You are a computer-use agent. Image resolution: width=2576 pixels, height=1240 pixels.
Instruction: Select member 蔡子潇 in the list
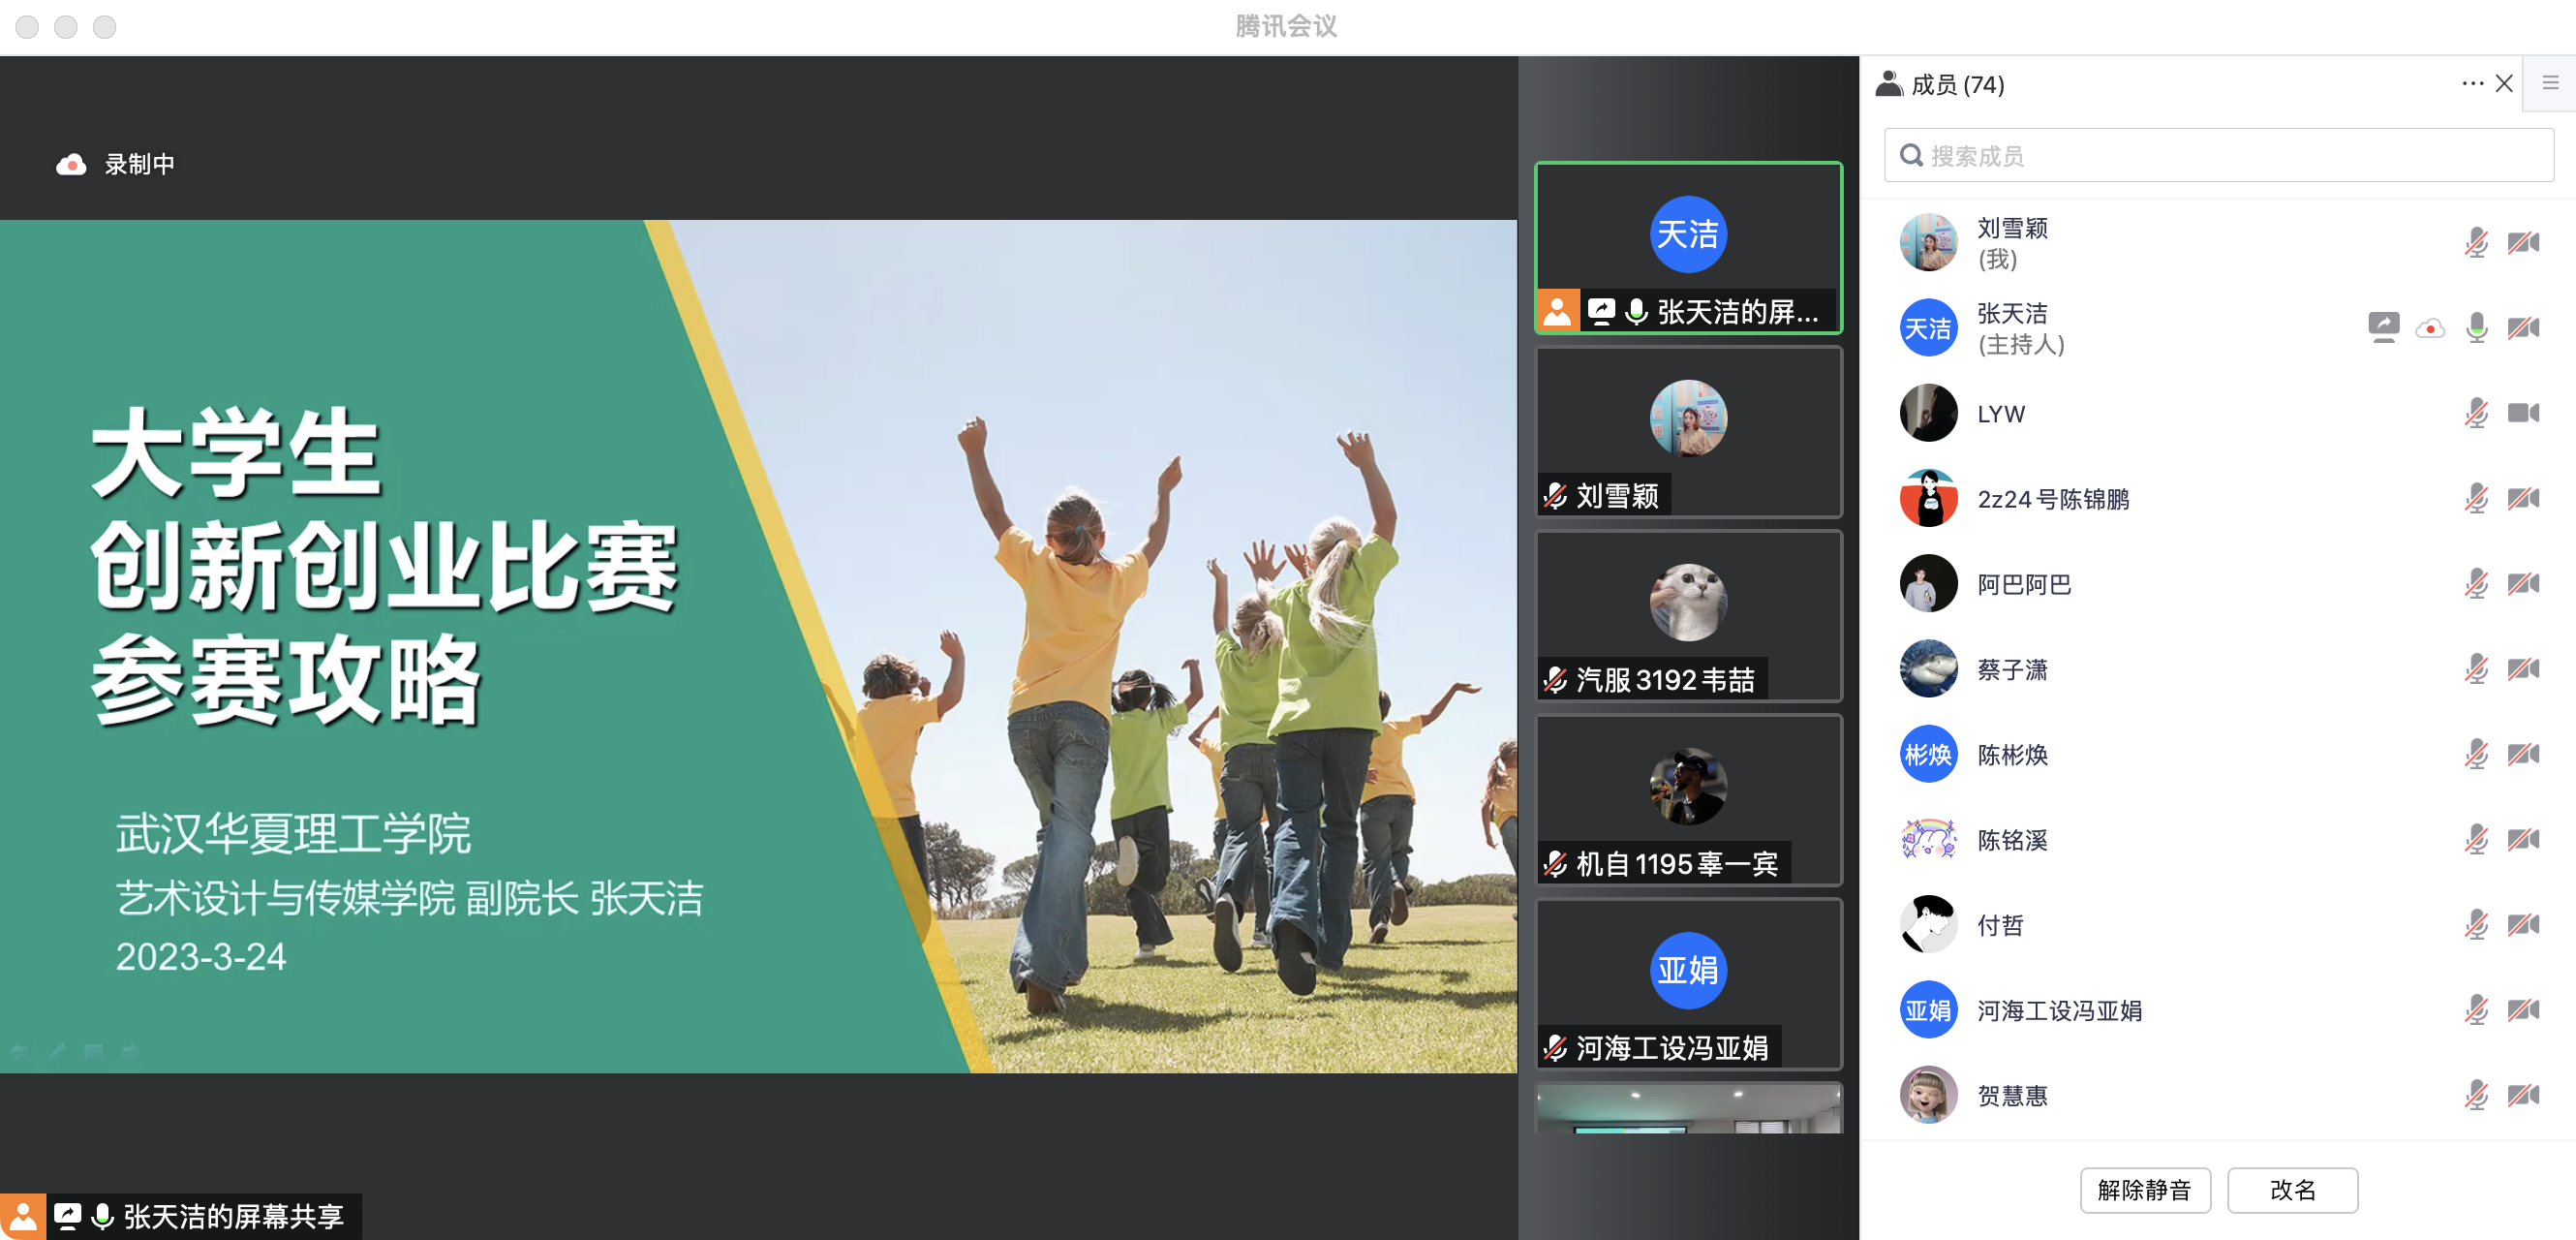click(2013, 670)
